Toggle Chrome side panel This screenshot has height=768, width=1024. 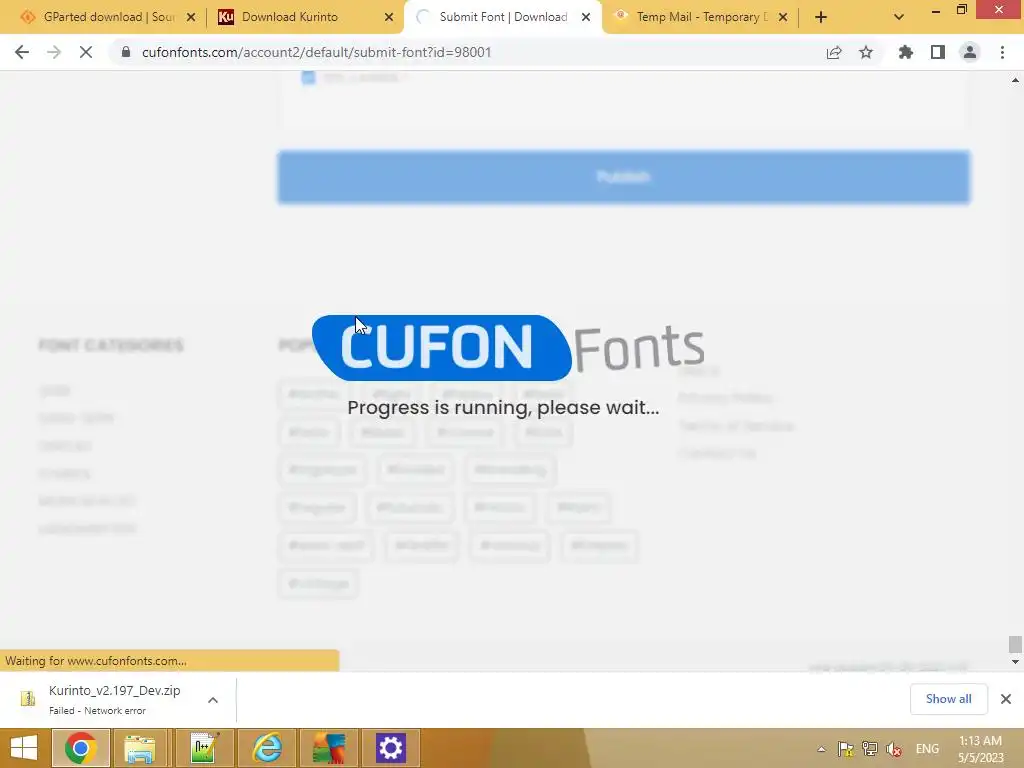[938, 52]
